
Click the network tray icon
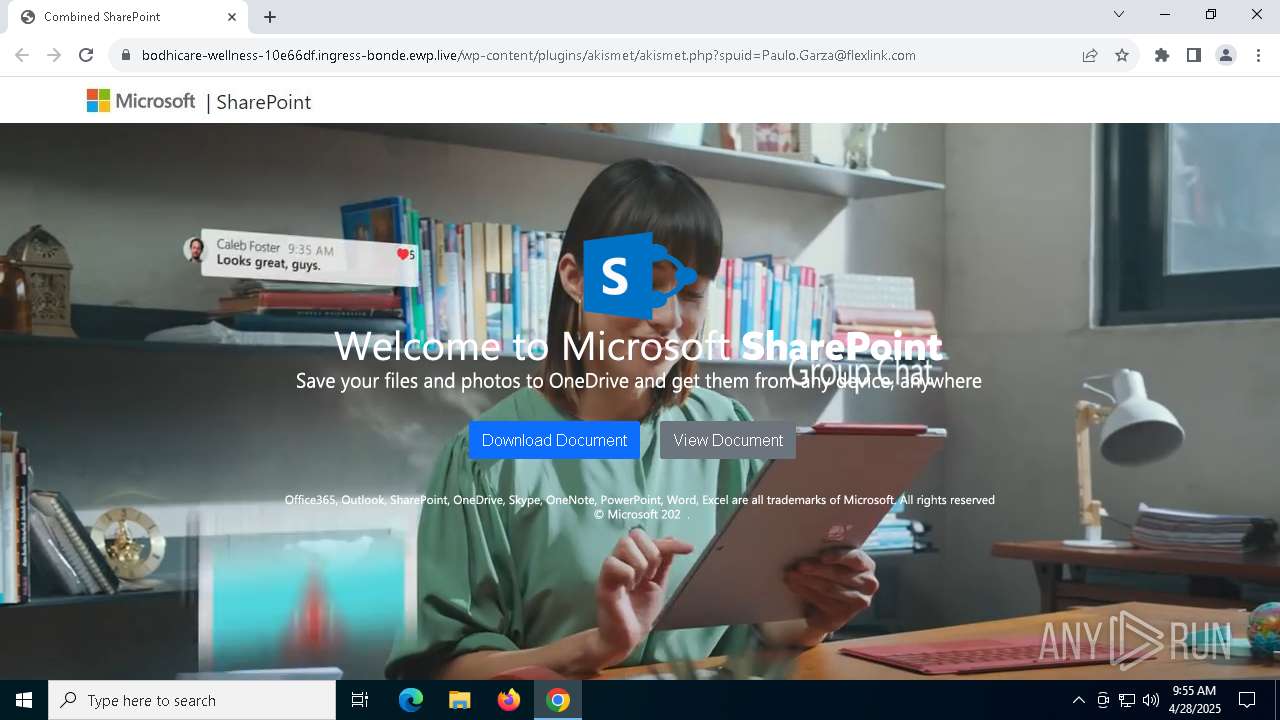[x=1127, y=700]
